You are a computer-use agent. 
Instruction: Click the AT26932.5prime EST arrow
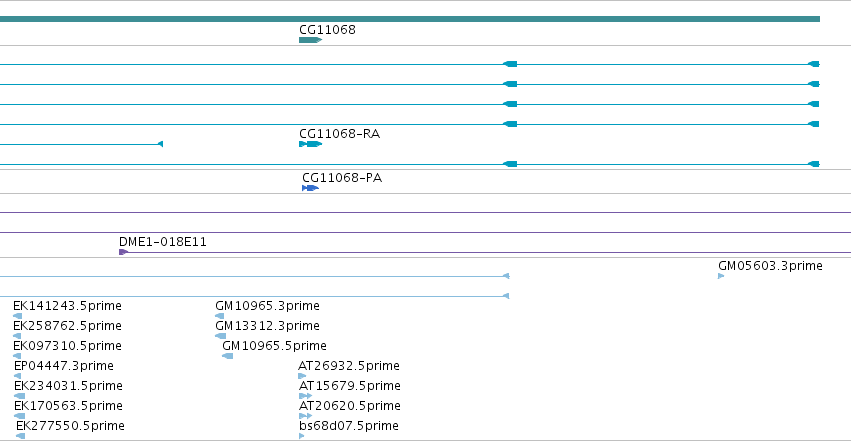point(302,376)
